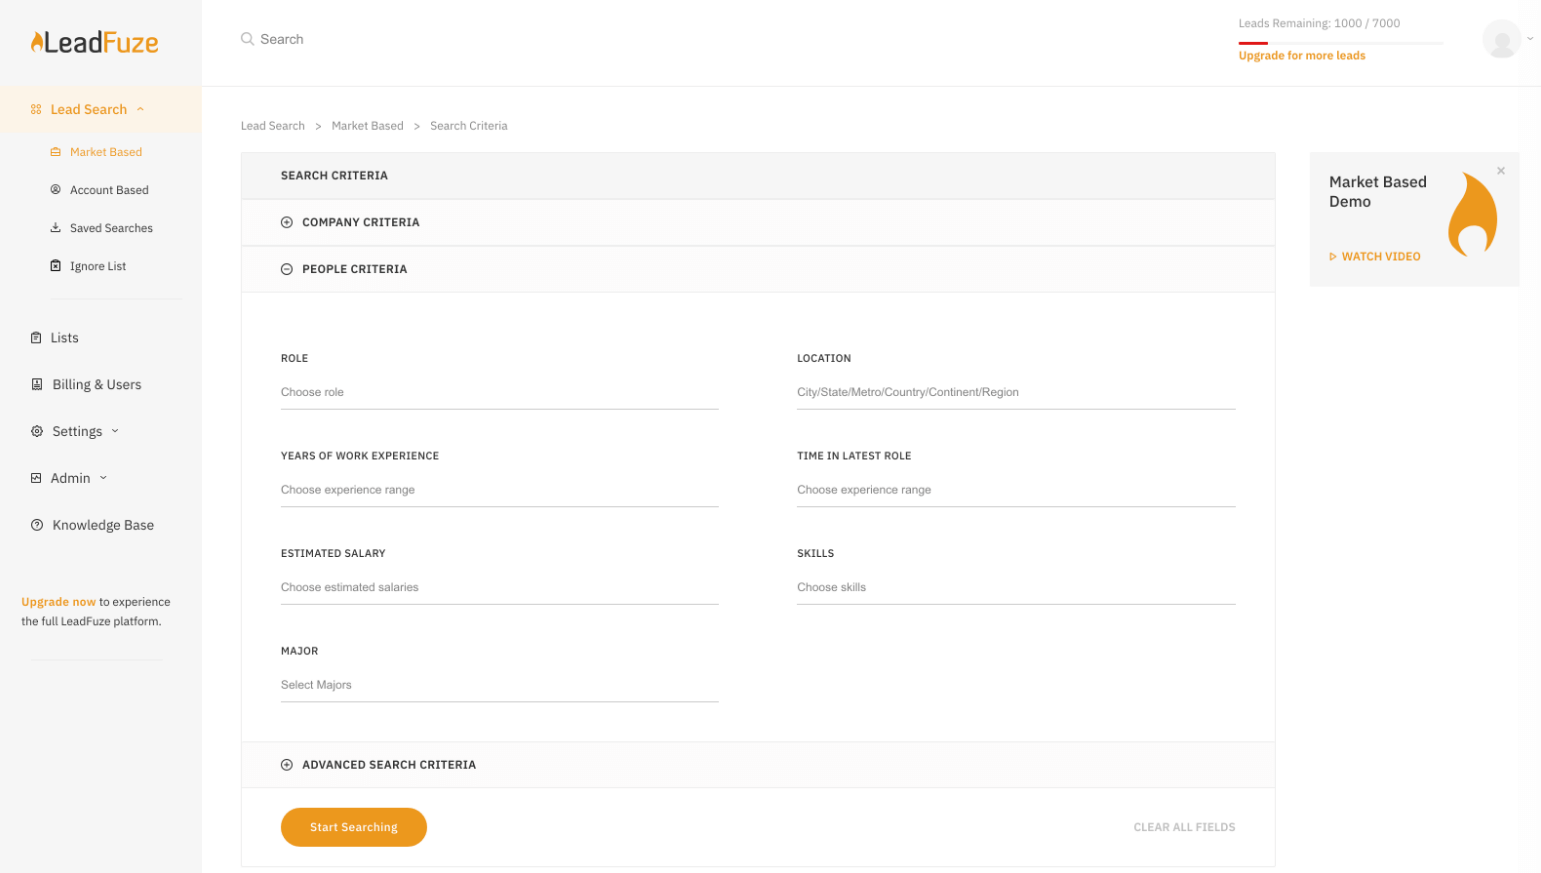Click the Lists clipboard icon
The image size is (1541, 873).
point(37,338)
